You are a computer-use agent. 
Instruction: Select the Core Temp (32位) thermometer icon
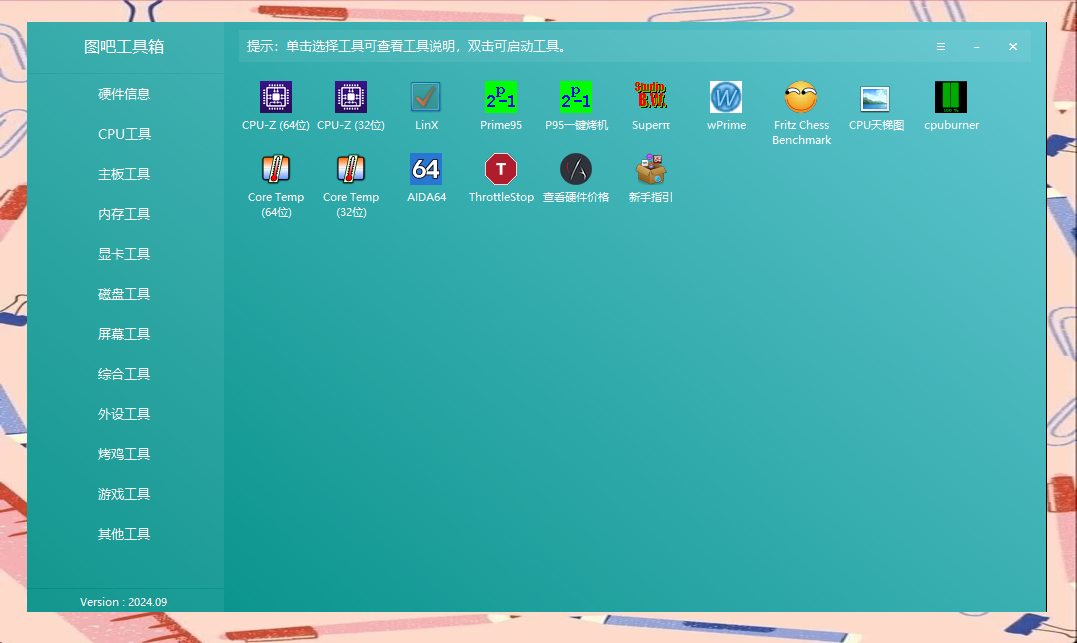click(351, 169)
